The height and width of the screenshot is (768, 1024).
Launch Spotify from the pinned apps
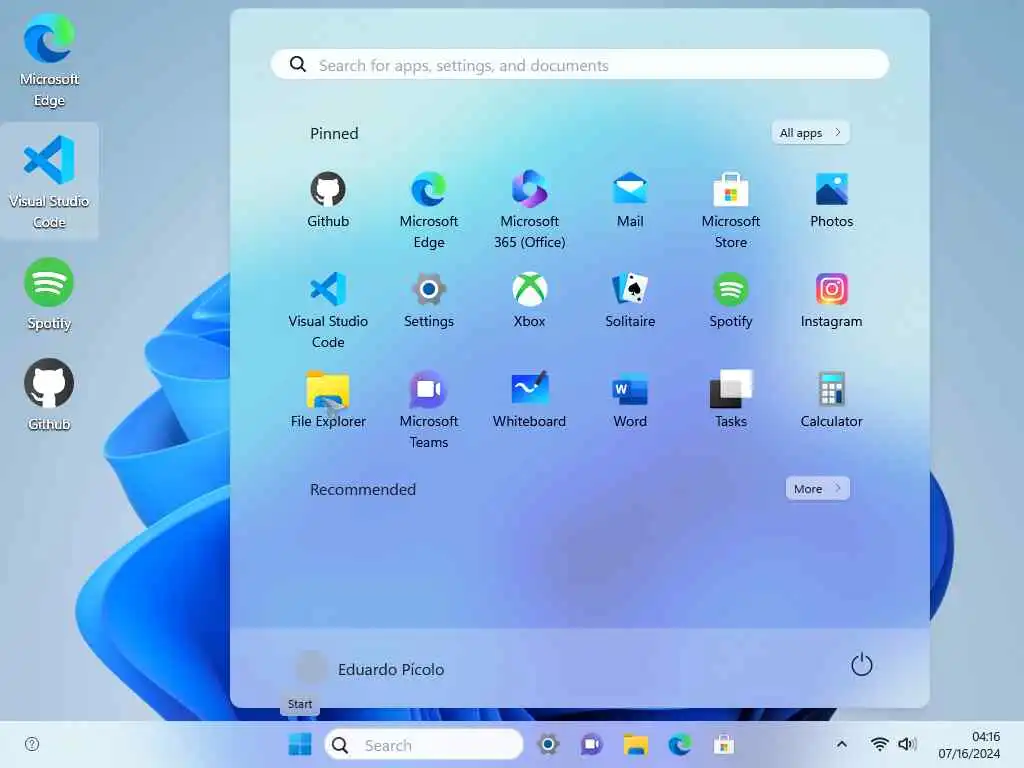730,300
